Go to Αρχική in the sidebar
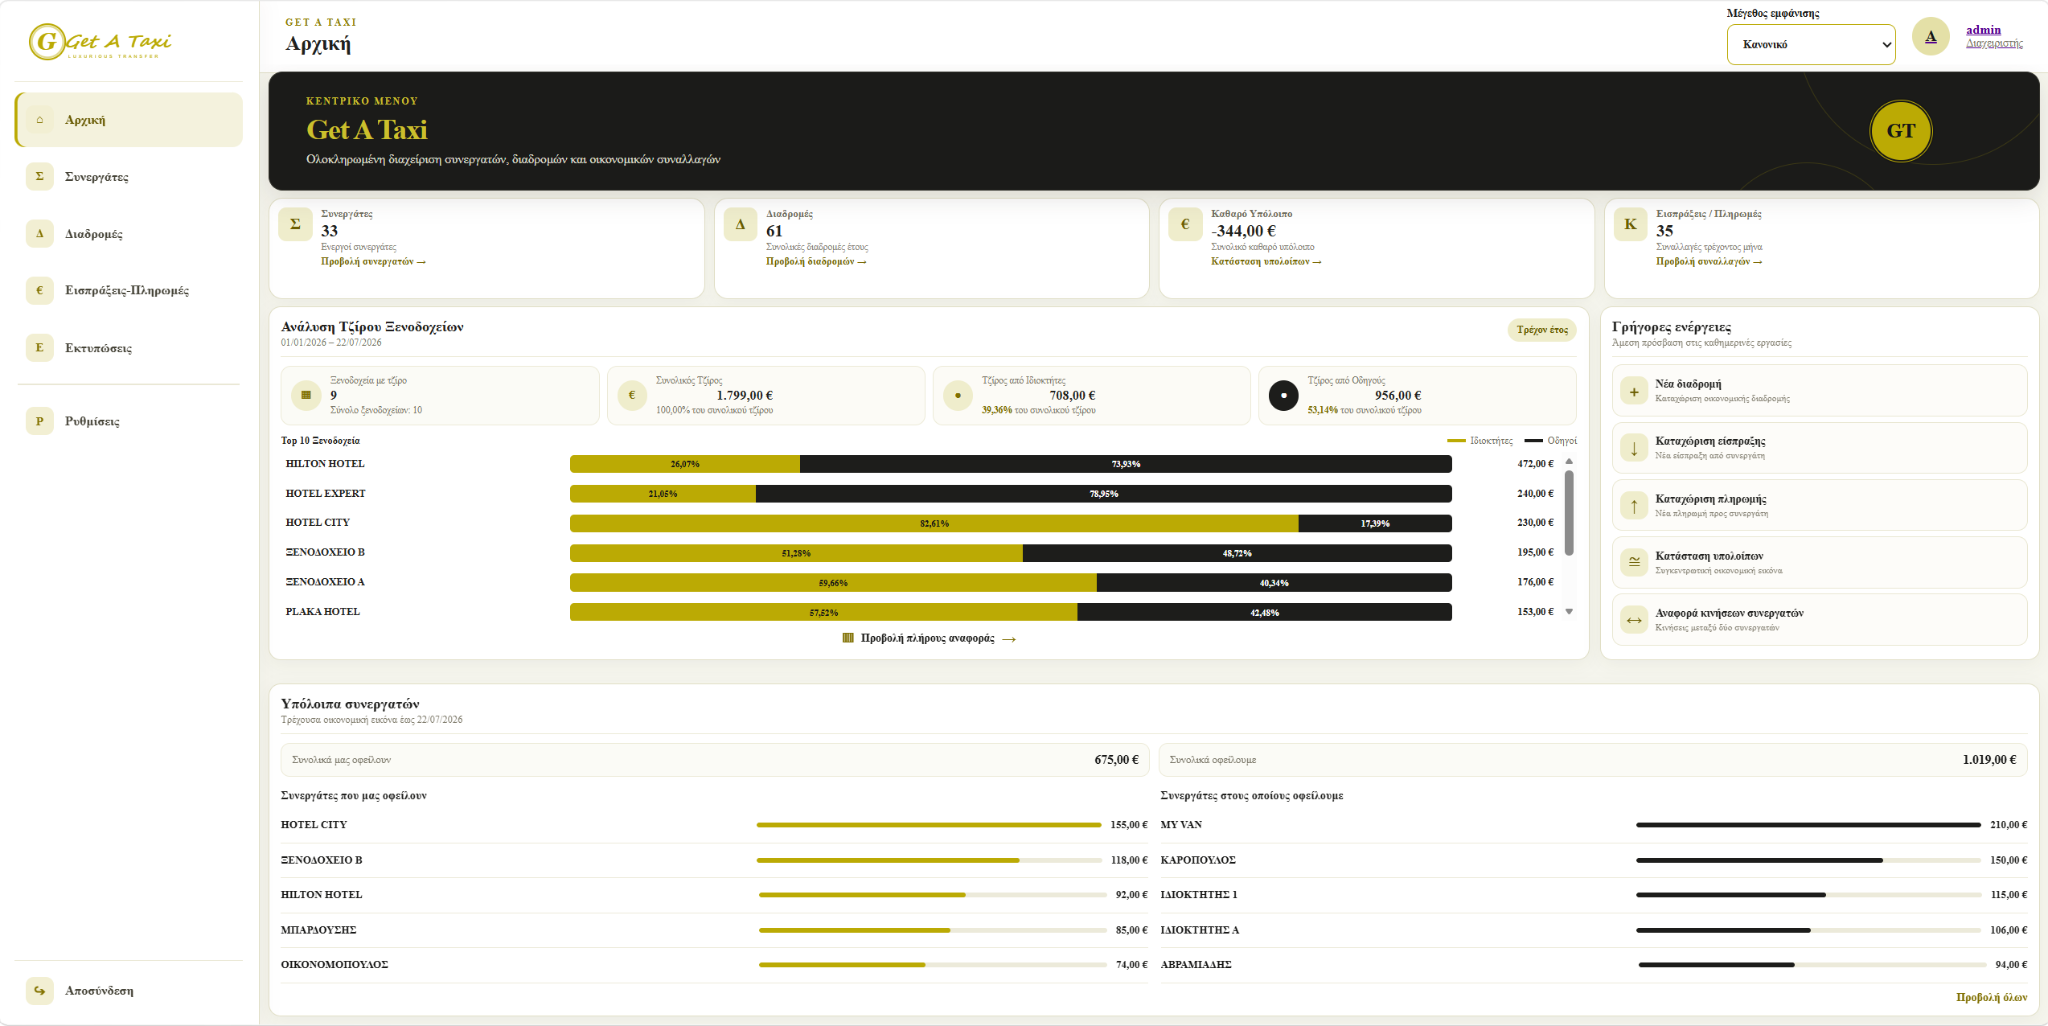This screenshot has height=1026, width=2048. pos(129,120)
